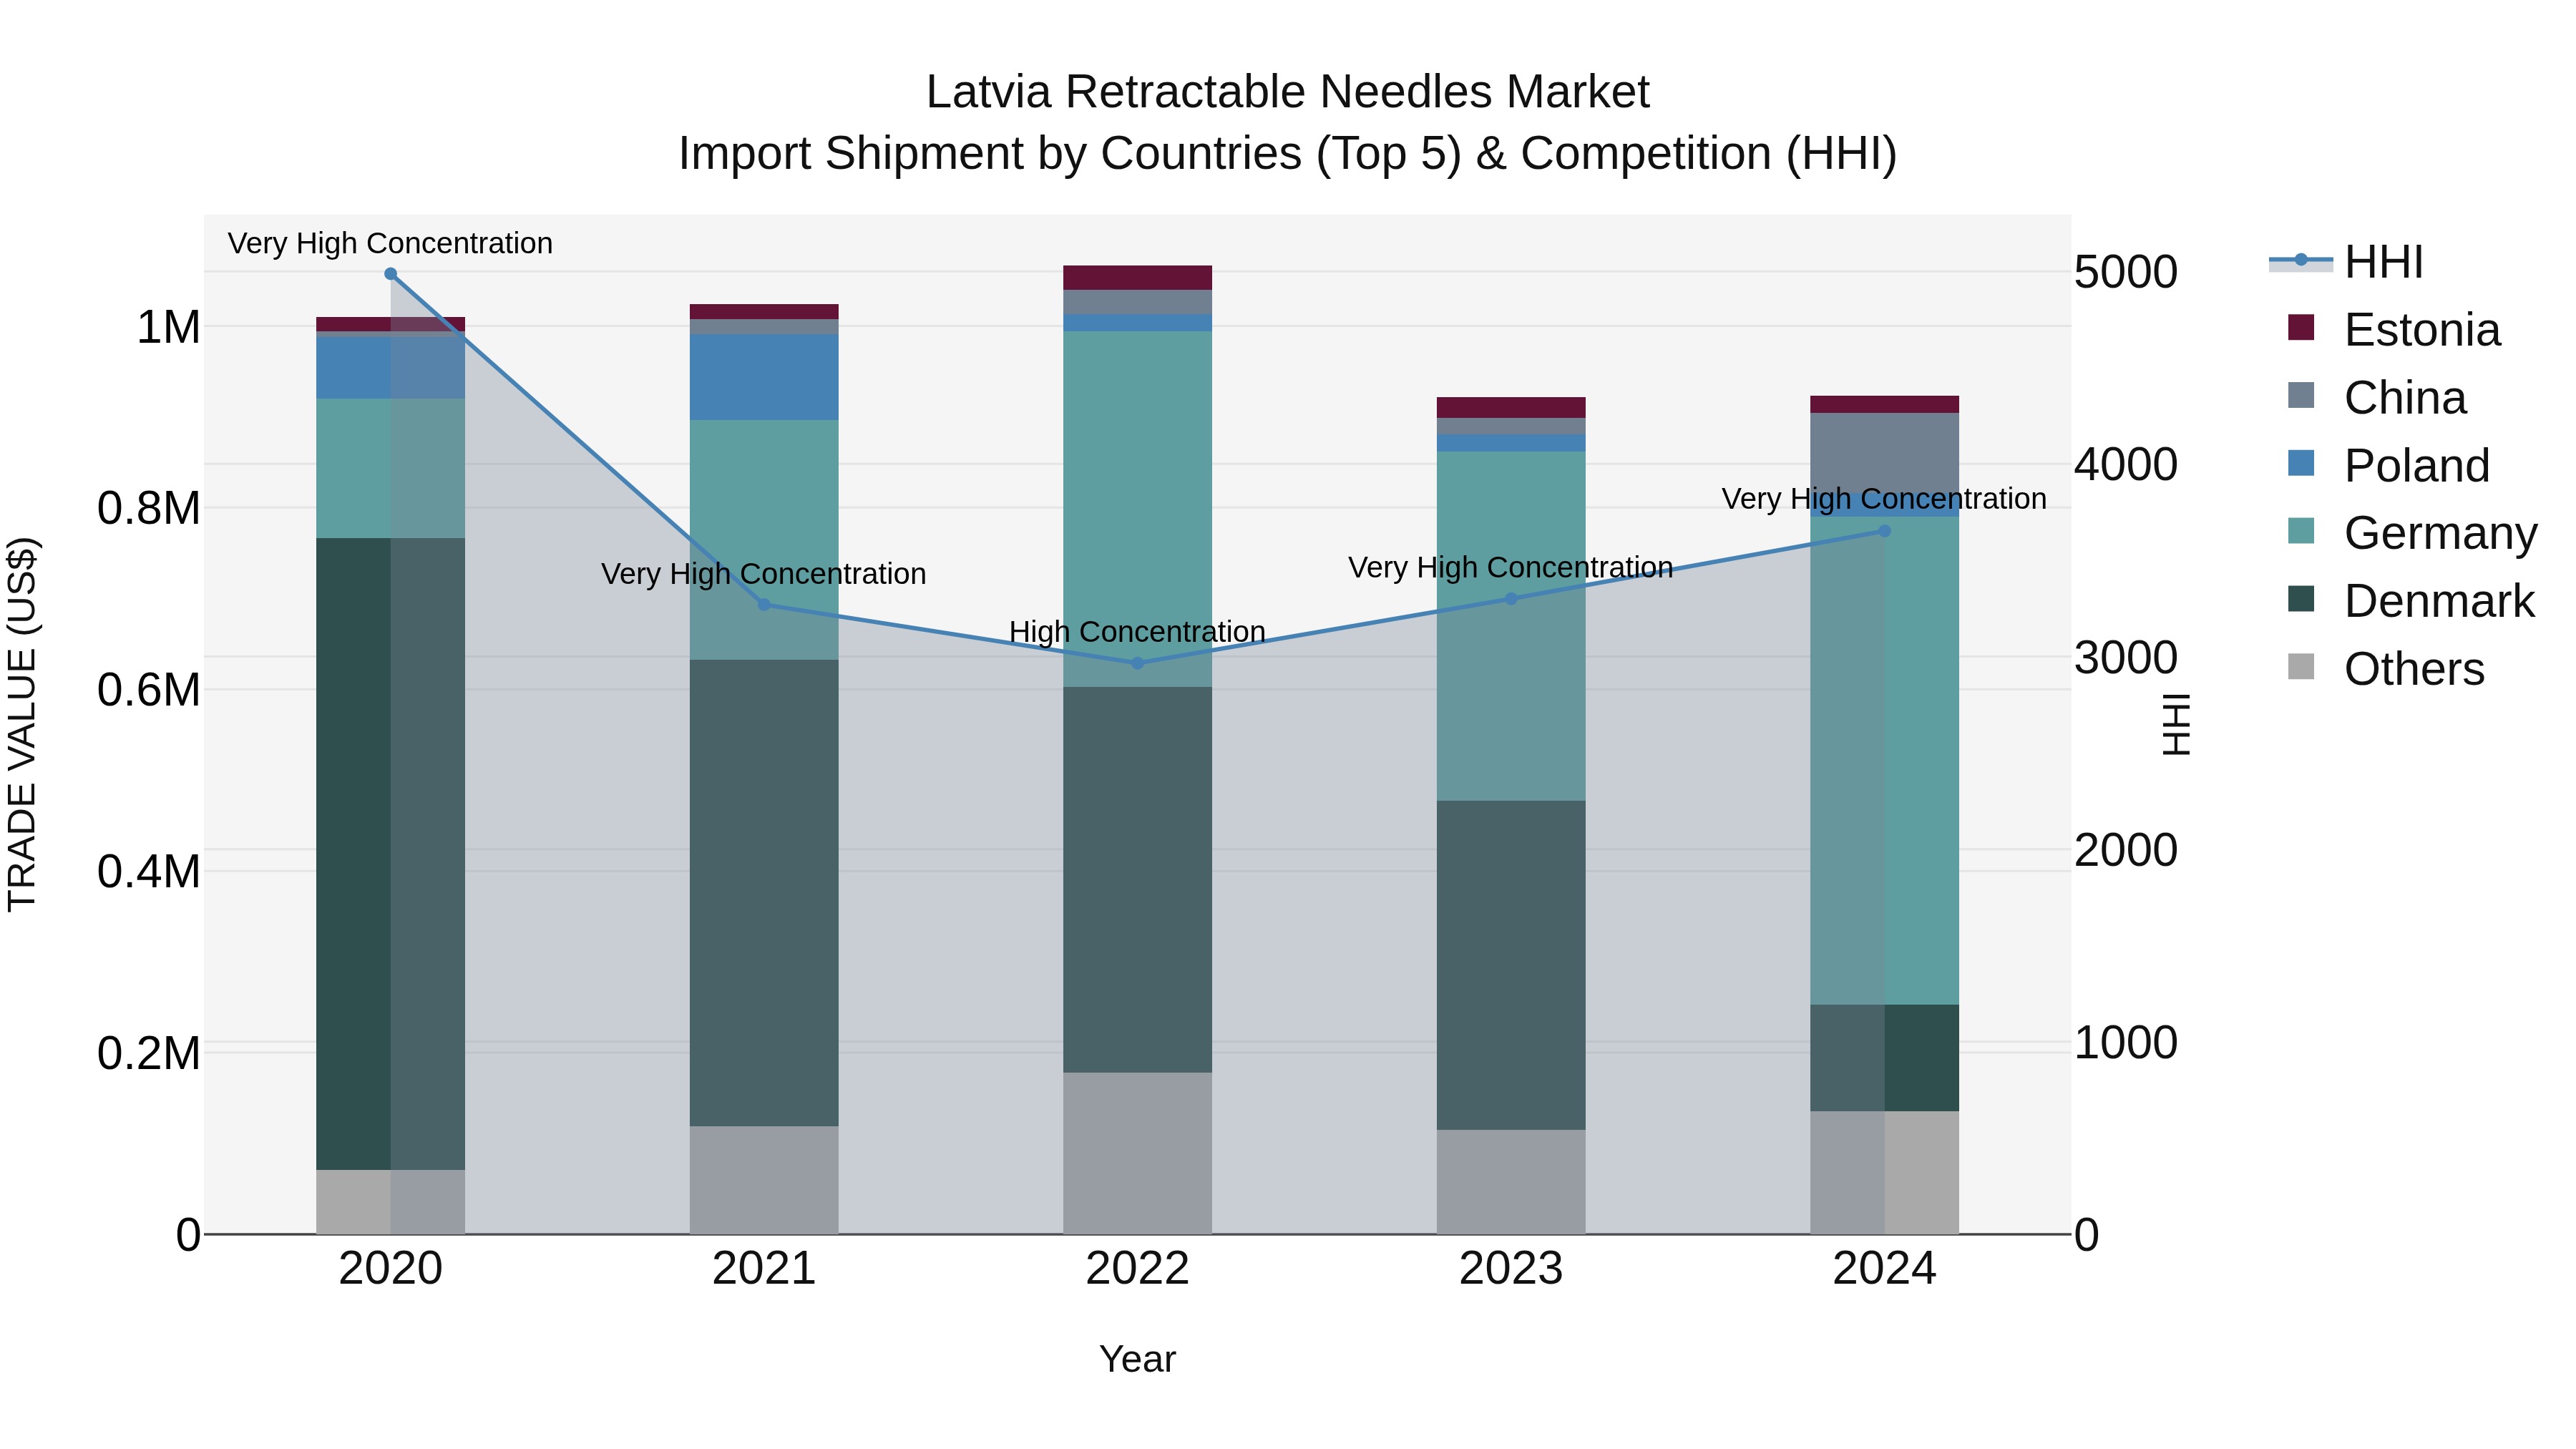Click the Poland blue legend swatch
The width and height of the screenshot is (2576, 1449).
[2301, 463]
